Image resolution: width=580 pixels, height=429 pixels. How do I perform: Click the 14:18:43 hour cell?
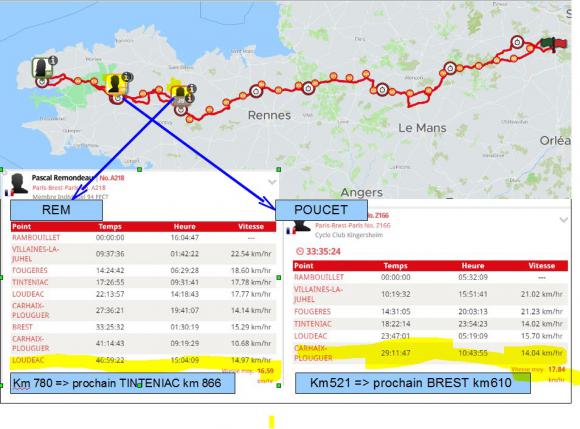pyautogui.click(x=185, y=294)
